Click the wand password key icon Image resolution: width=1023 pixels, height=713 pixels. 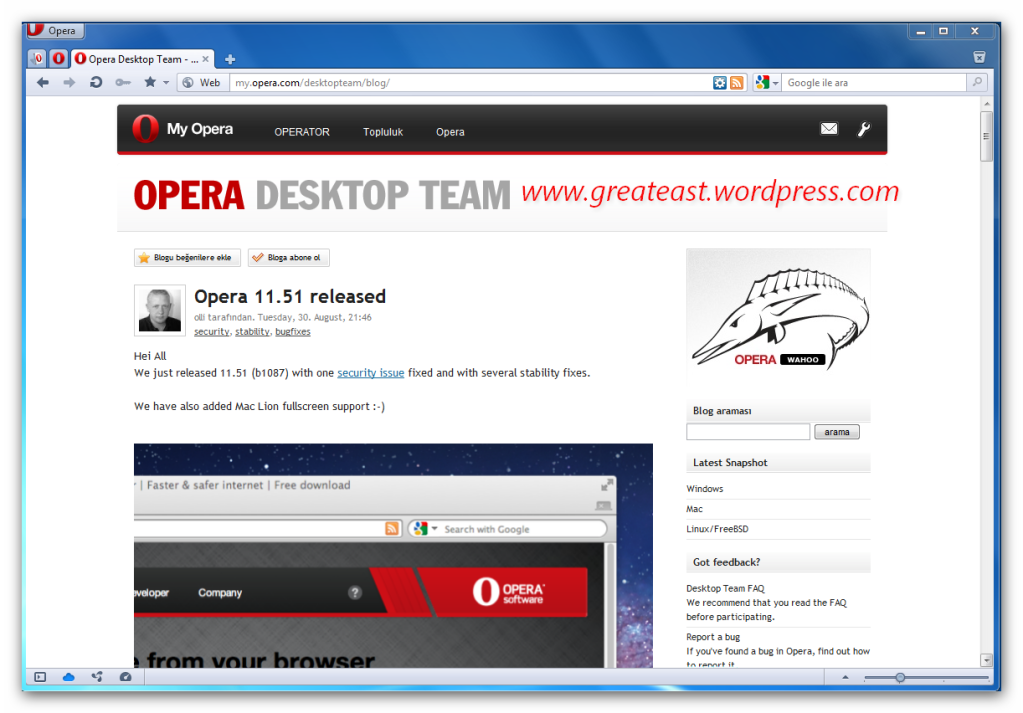pos(122,83)
